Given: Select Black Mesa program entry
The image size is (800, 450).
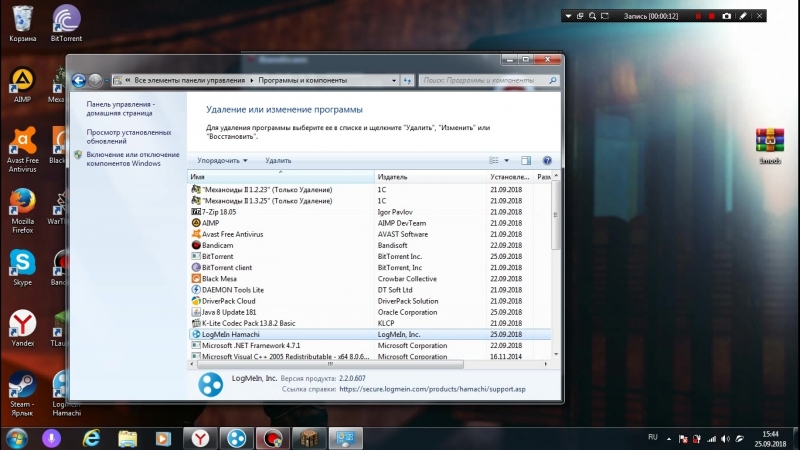Looking at the screenshot, I should tap(369, 279).
